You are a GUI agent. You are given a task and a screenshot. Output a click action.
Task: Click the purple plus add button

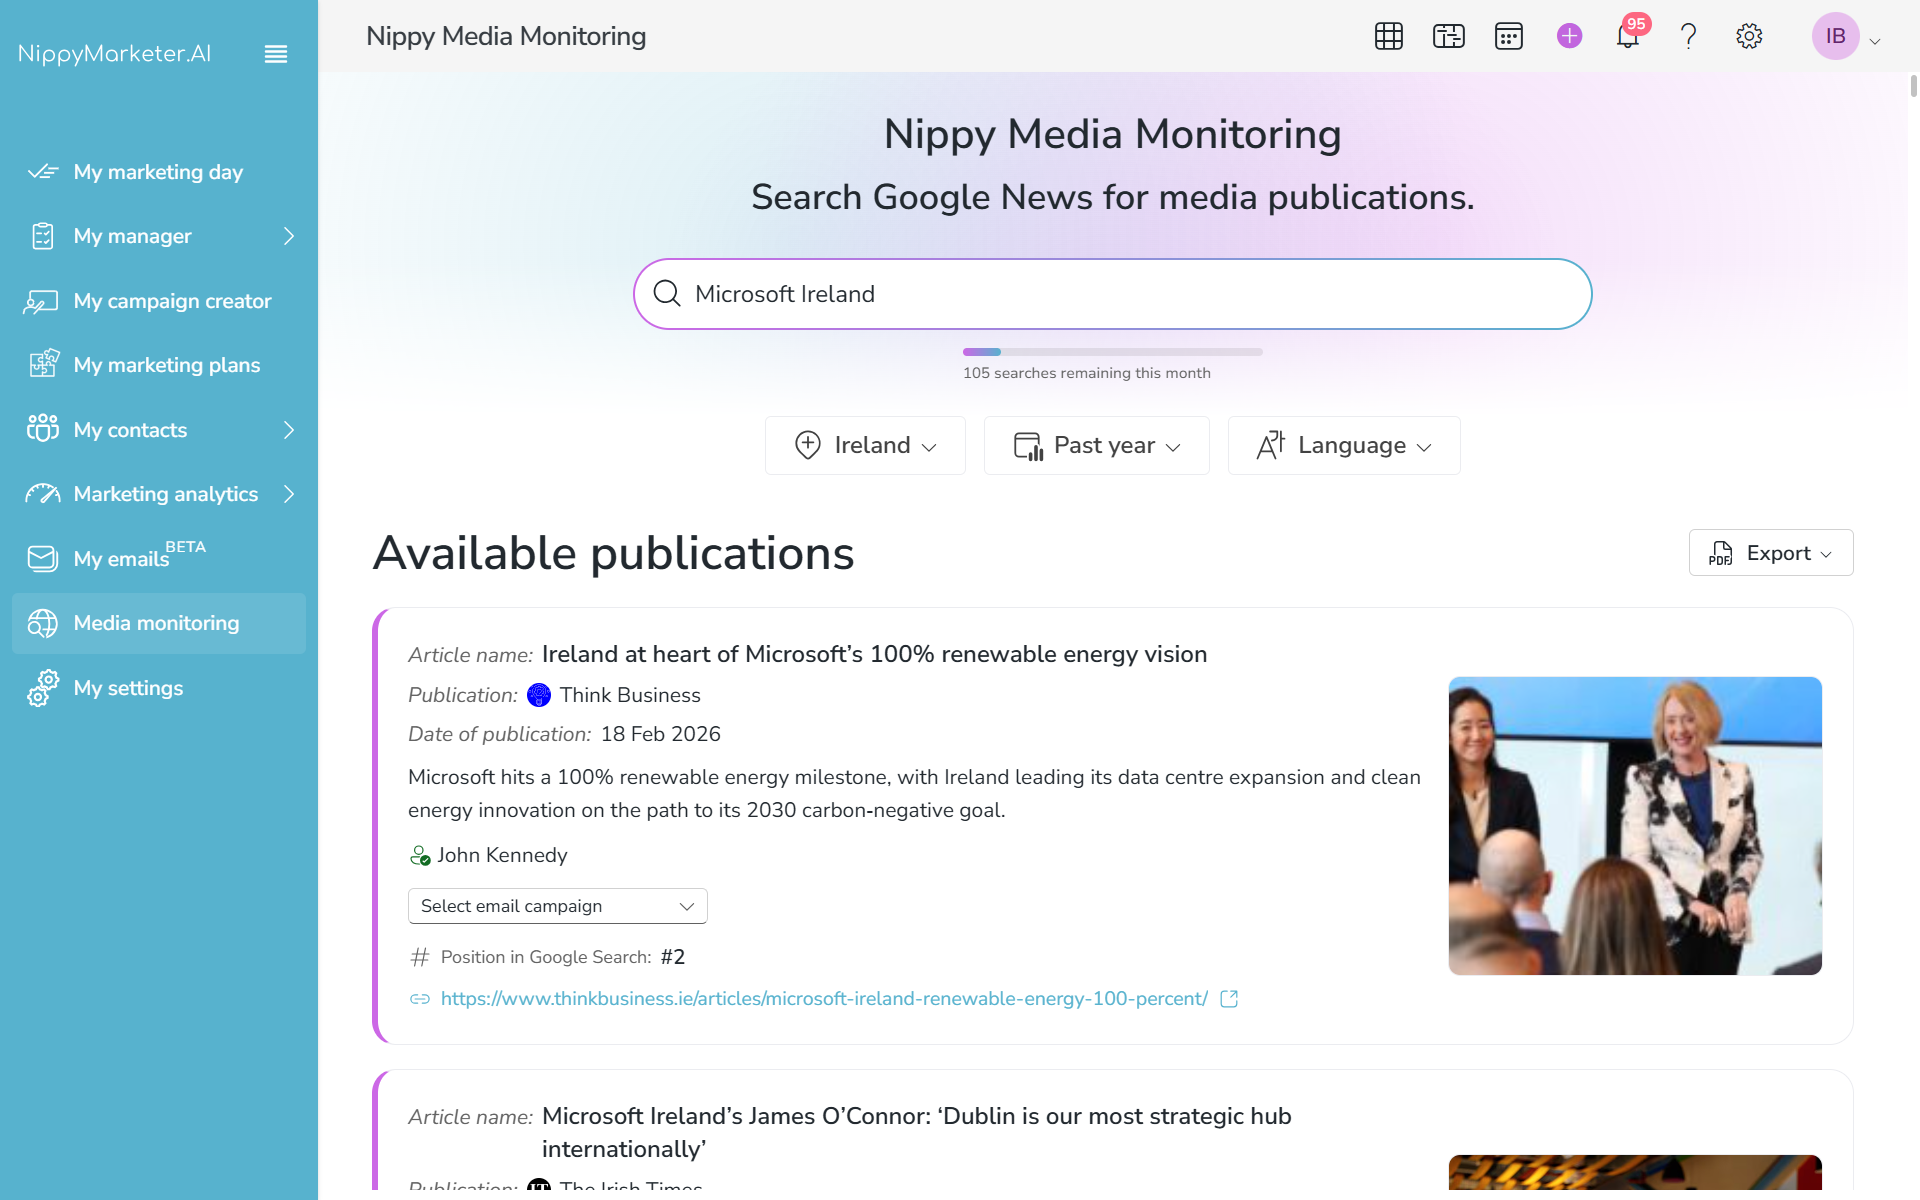1570,36
